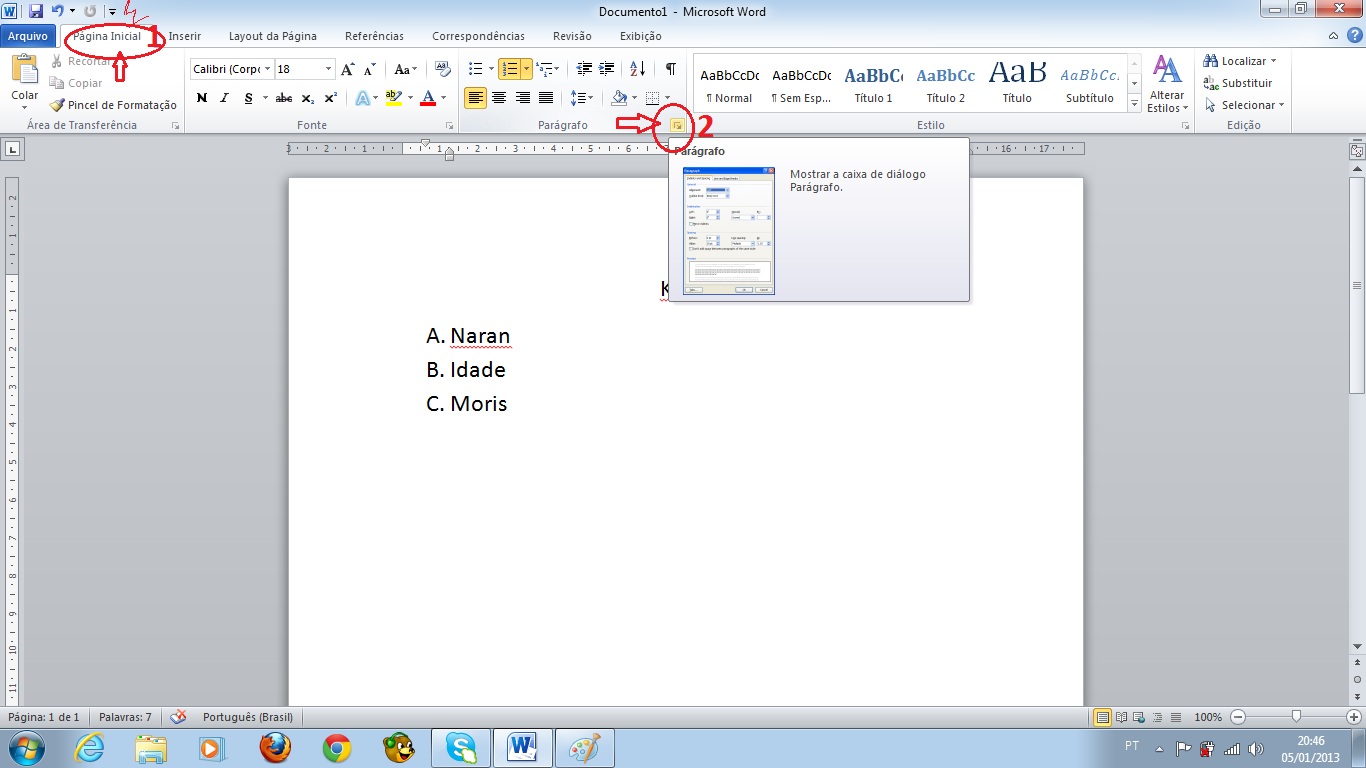Apply the Subtítulo style
Image resolution: width=1366 pixels, height=768 pixels.
[x=1089, y=84]
